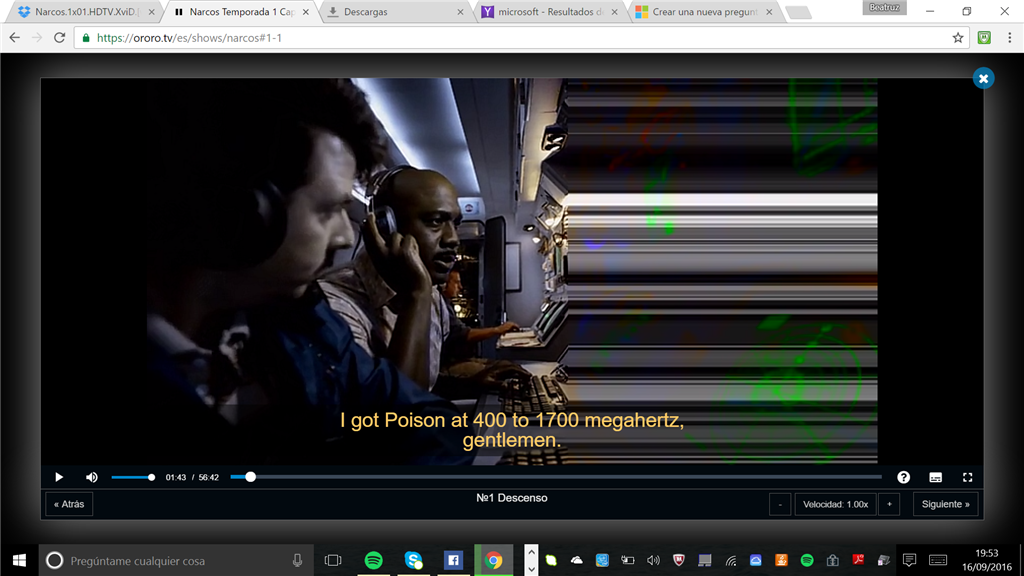Viewport: 1024px width, 576px height.
Task: Open the battery power tray icon
Action: tap(628, 560)
